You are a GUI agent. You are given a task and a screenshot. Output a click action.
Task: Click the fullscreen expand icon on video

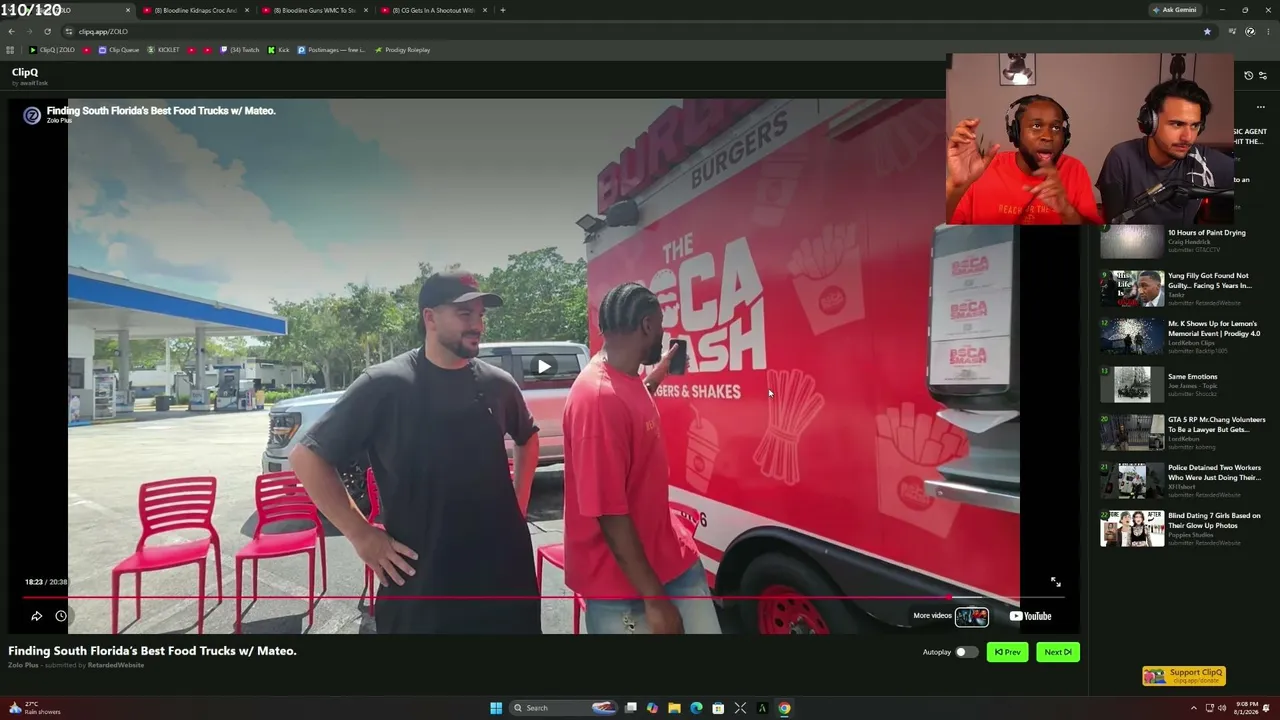(1055, 582)
